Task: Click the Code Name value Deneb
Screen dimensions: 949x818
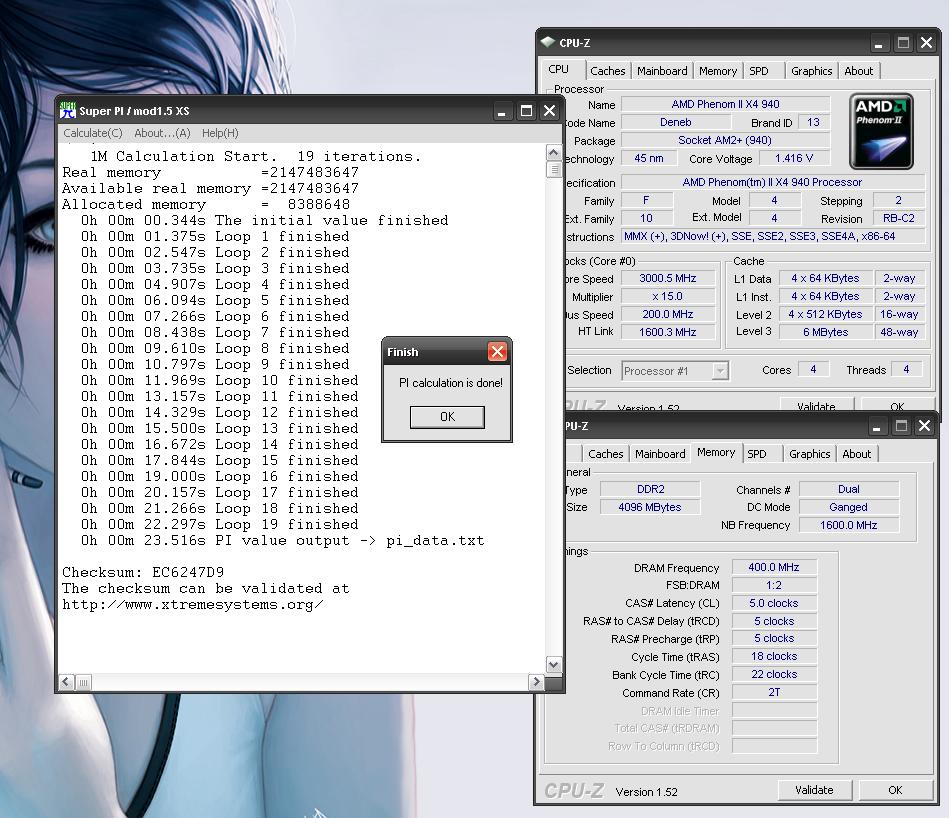Action: [675, 122]
